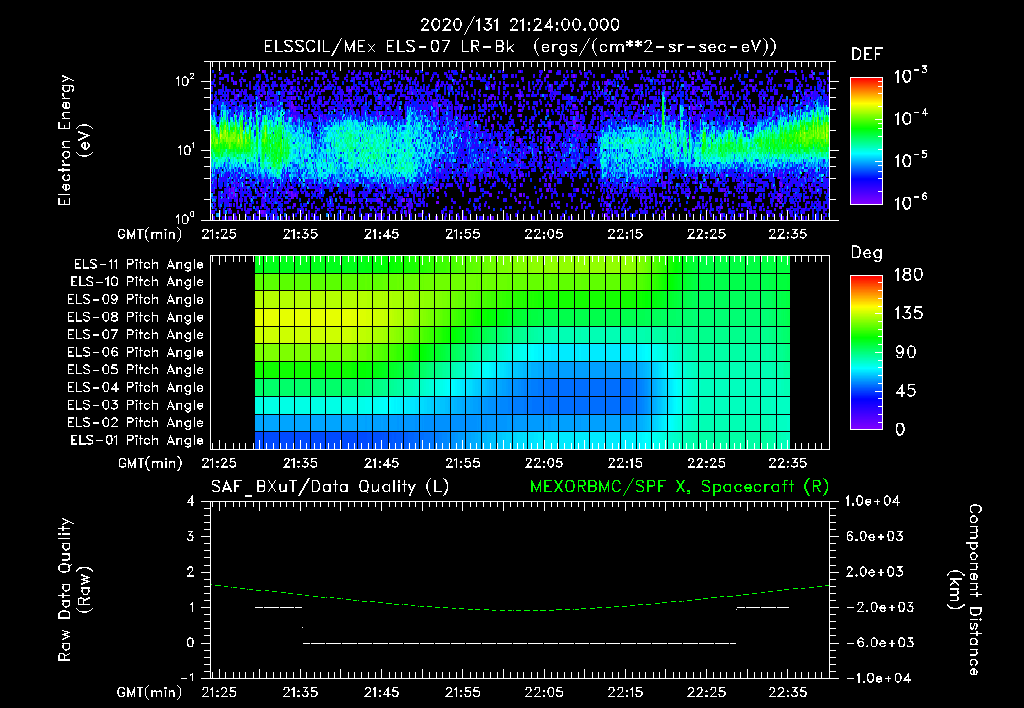This screenshot has height=708, width=1024.
Task: Click the GMT(min) label under the spectrogram
Action: (150, 234)
